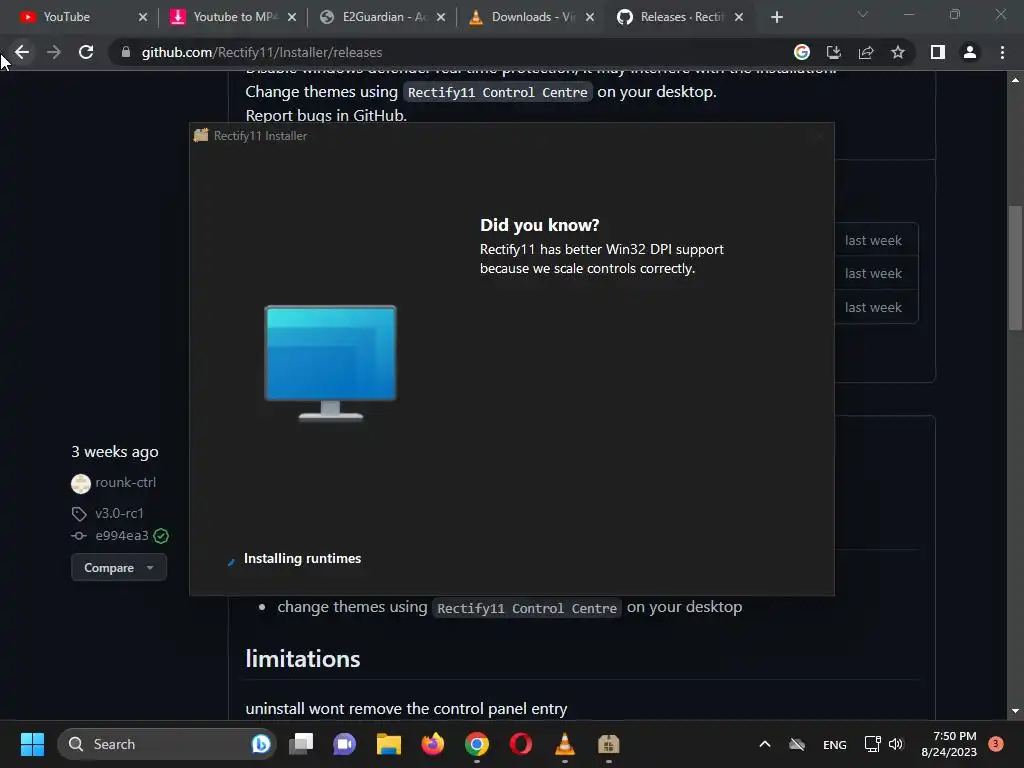Click the tag icon beside v3.0-rc1

[79, 514]
